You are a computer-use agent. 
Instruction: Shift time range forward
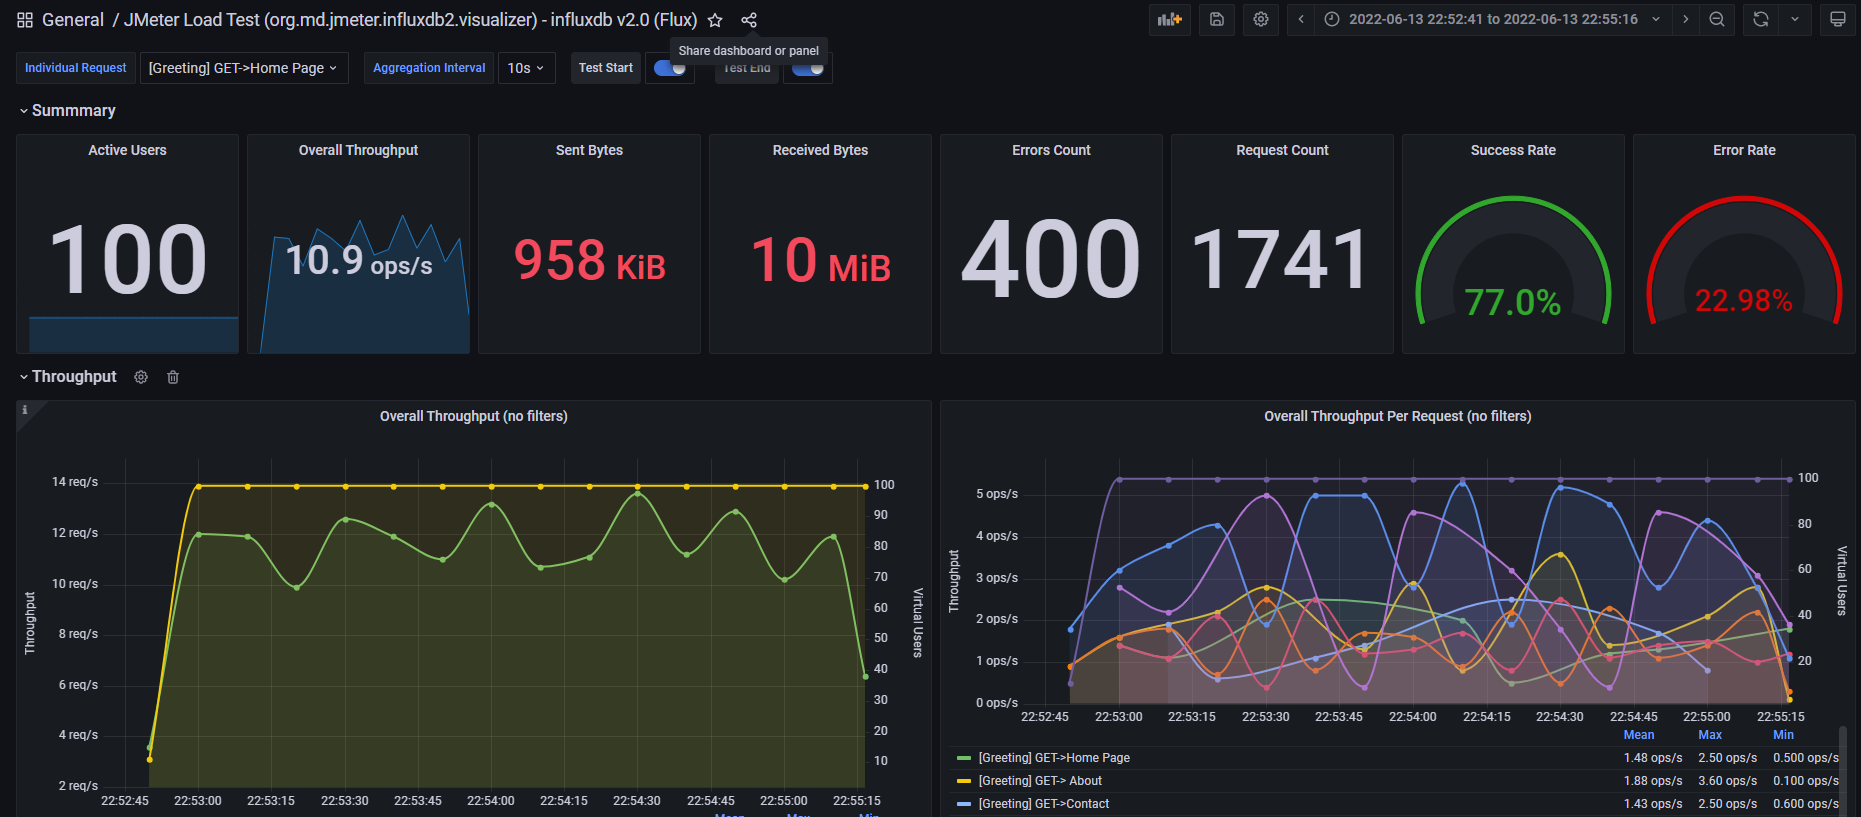[1686, 19]
